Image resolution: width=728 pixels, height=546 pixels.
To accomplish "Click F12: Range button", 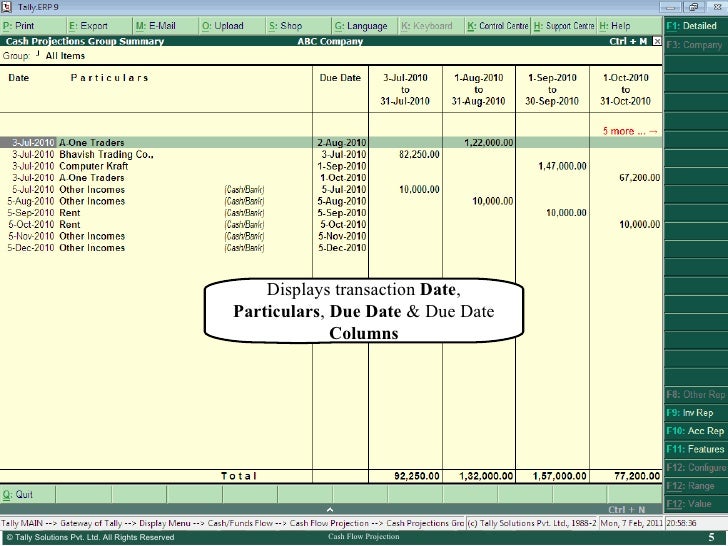I will click(696, 486).
